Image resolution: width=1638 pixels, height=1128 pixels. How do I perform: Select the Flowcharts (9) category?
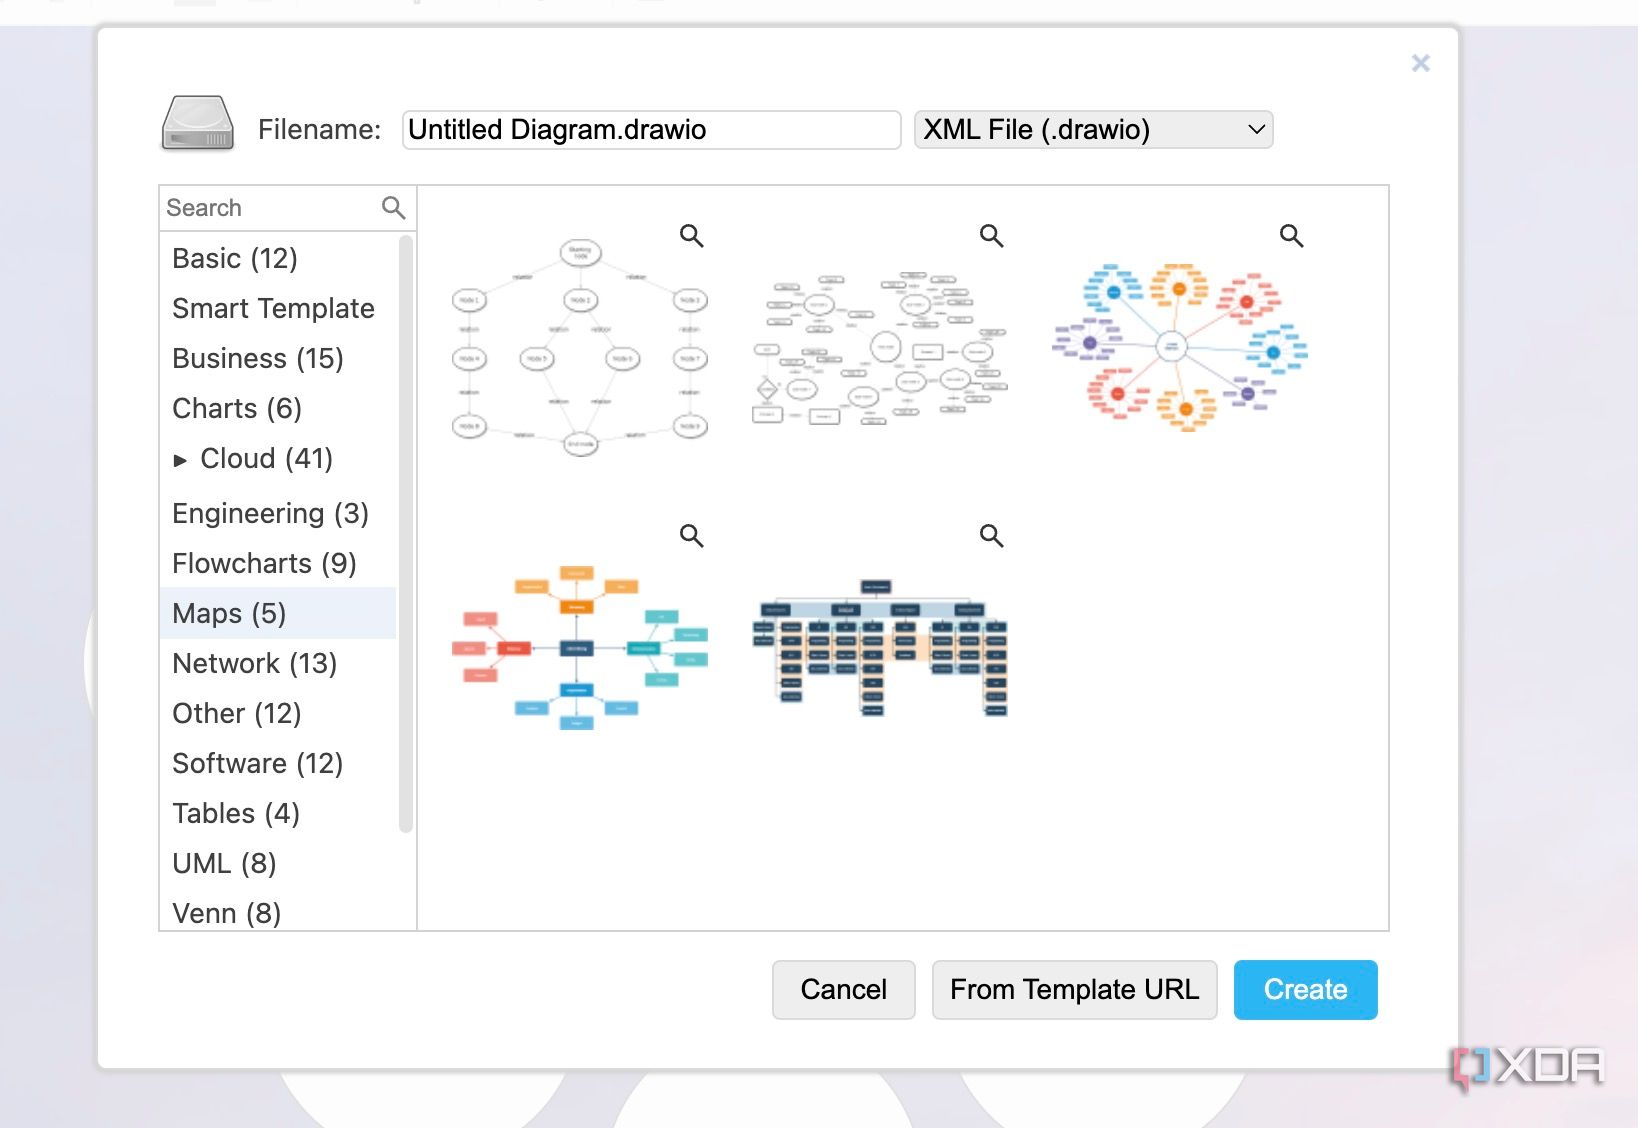[263, 563]
